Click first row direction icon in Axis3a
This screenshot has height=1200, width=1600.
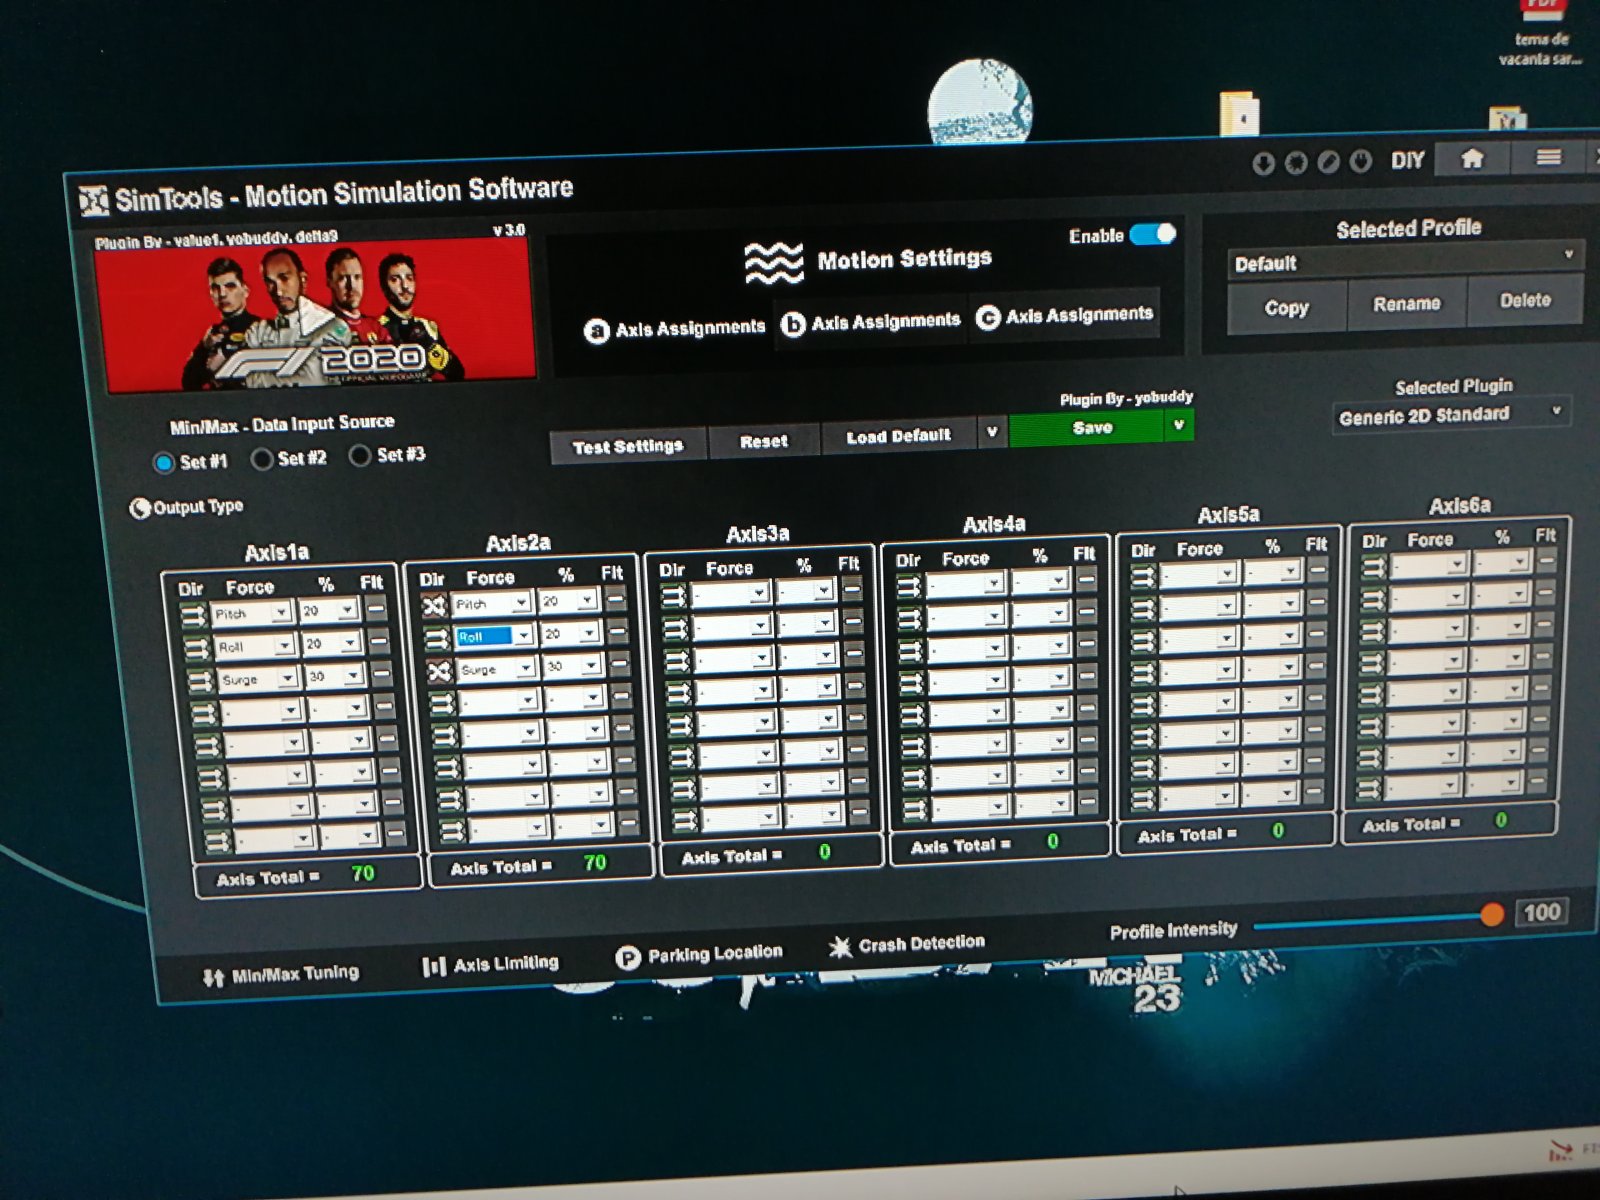pos(675,596)
